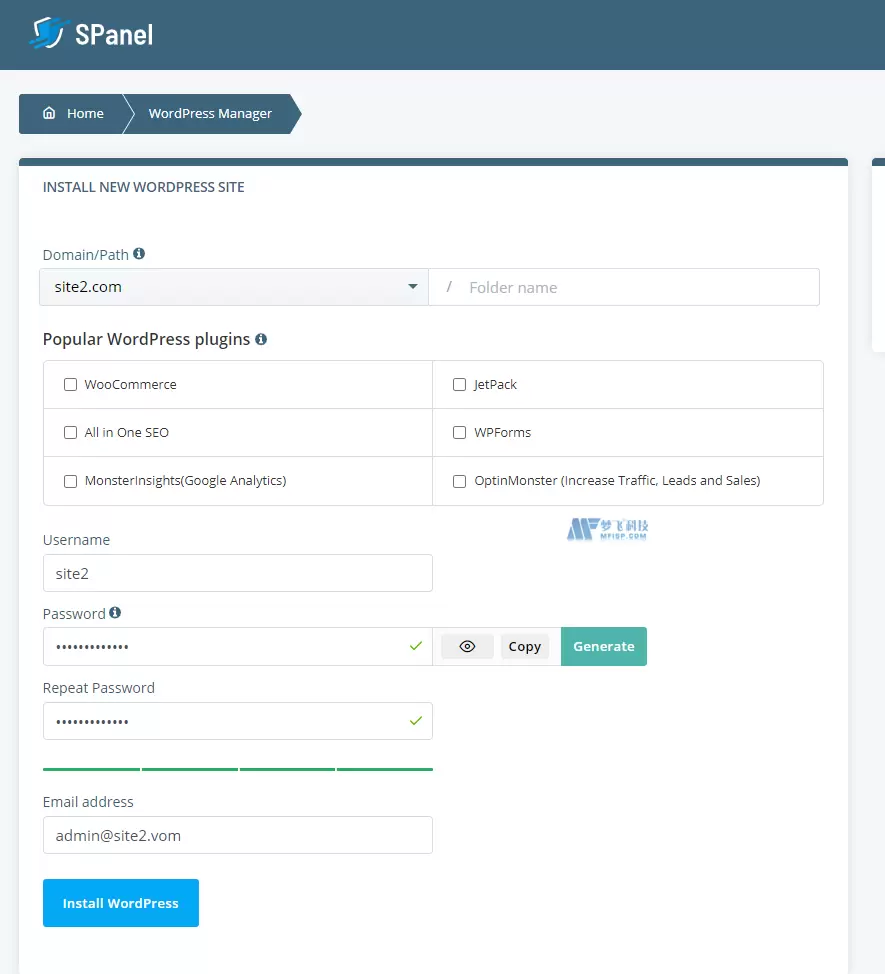Click the Folder name input field
Viewport: 885px width, 974px height.
(640, 287)
